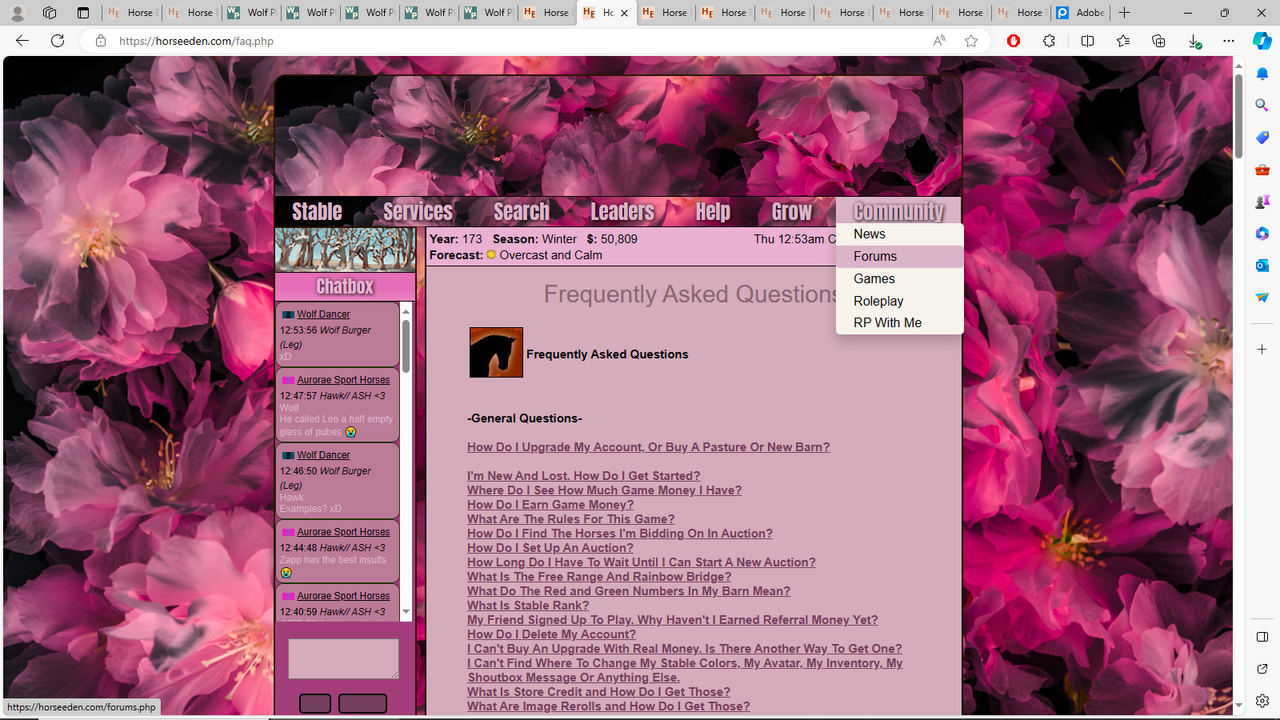Click the winter trees banner above the Chatbox
Viewport: 1280px width, 720px height.
345,248
